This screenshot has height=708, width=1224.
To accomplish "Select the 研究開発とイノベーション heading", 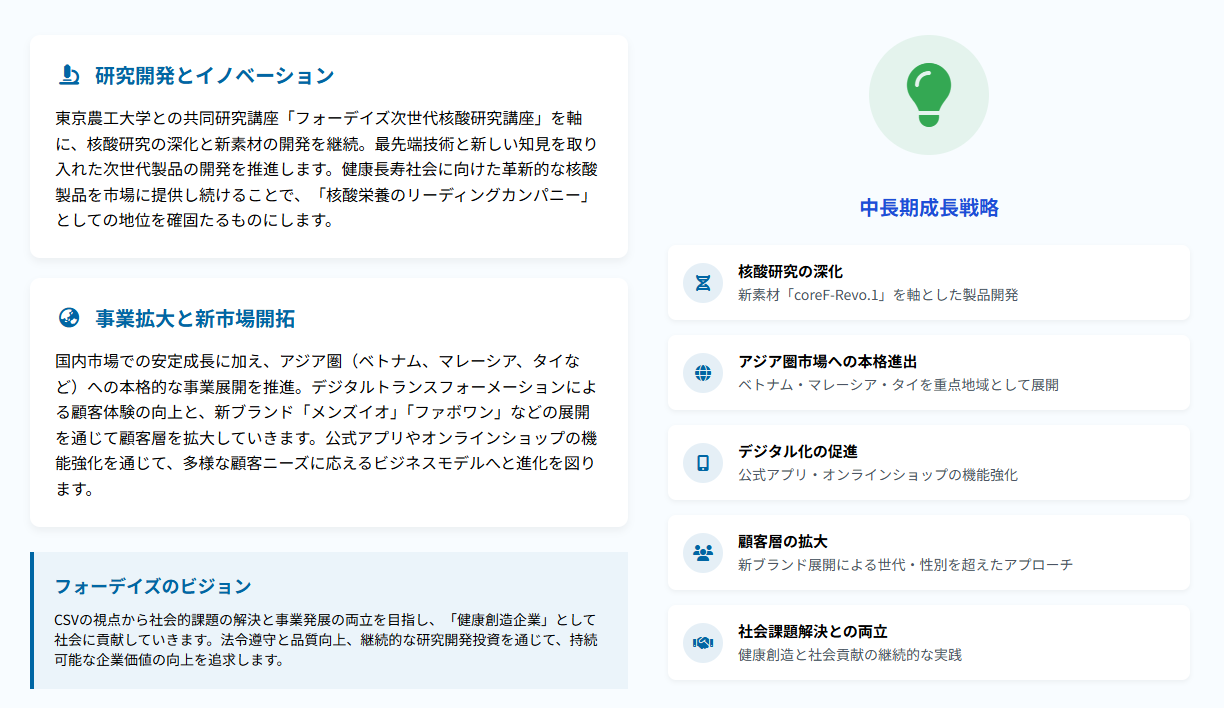I will (x=215, y=75).
